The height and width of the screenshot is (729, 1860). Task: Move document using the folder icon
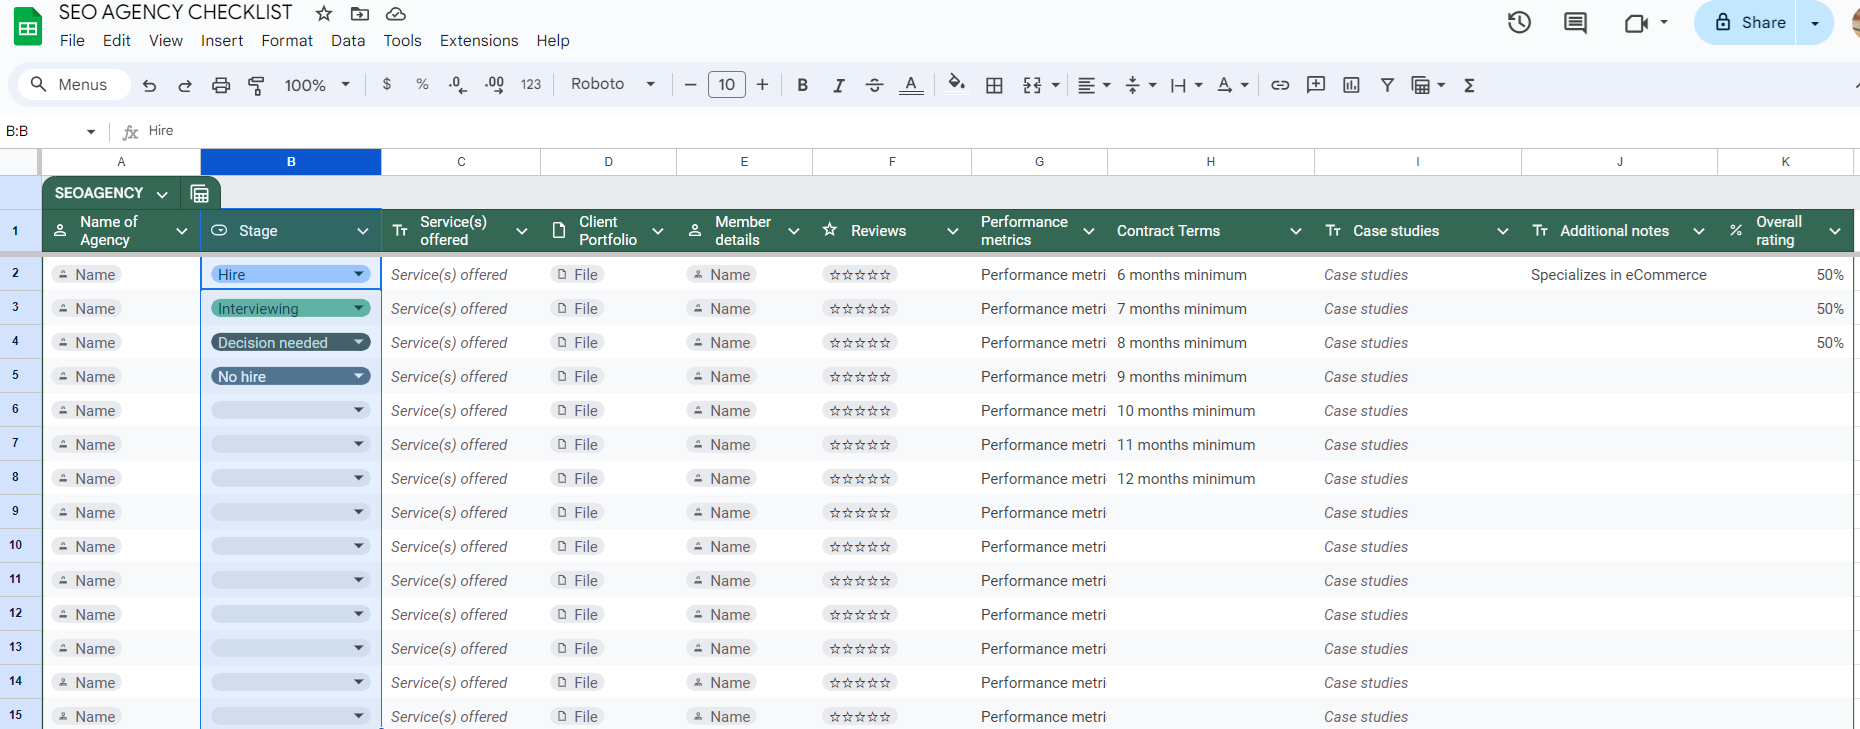click(360, 13)
